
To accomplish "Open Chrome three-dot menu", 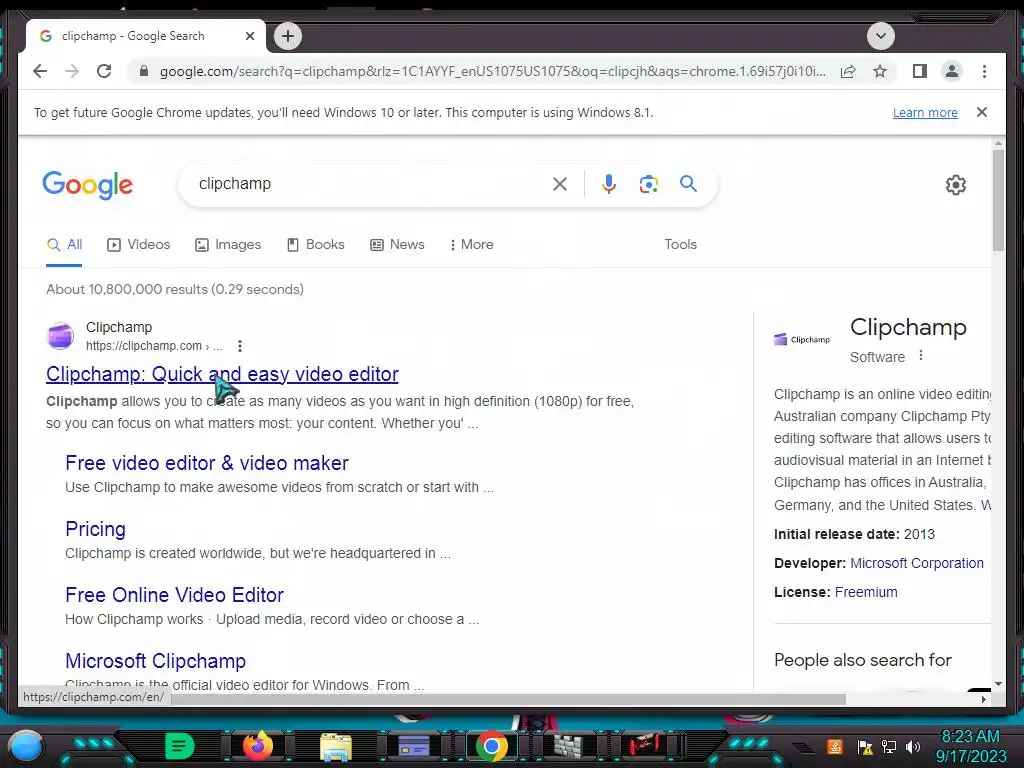I will coord(984,71).
